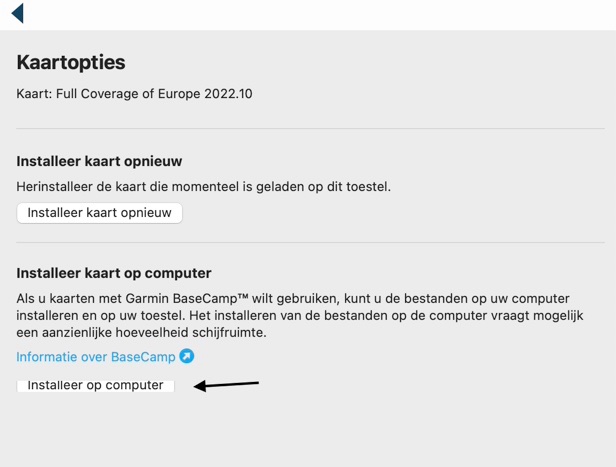Click the white top navigation bar

click(308, 15)
